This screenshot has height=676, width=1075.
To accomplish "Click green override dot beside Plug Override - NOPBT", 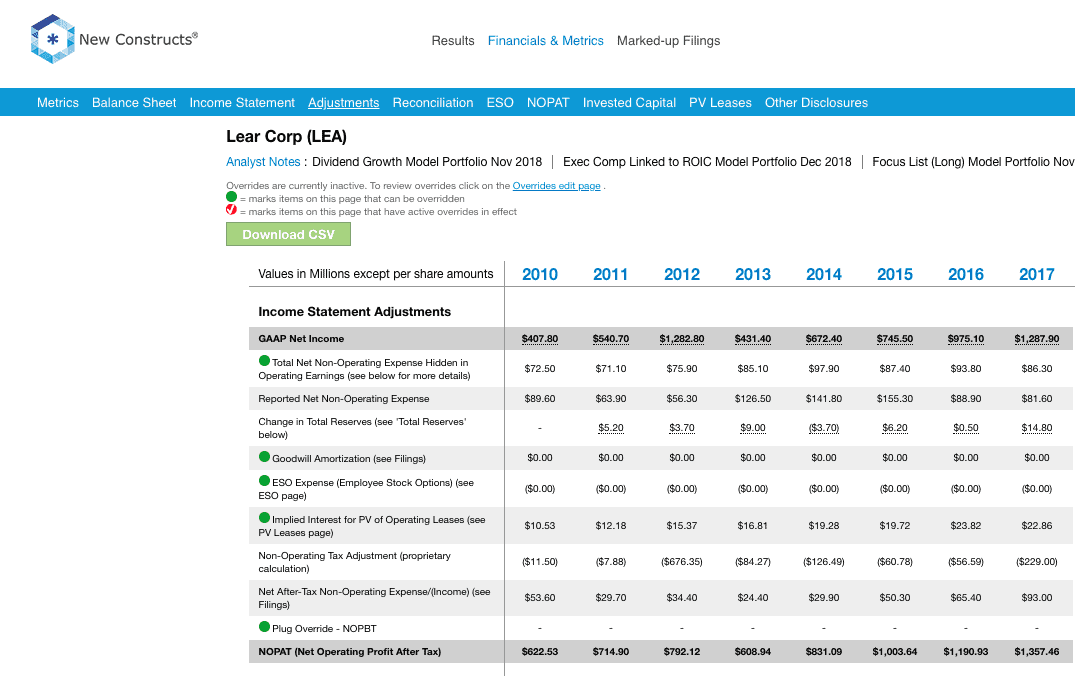I will (264, 627).
